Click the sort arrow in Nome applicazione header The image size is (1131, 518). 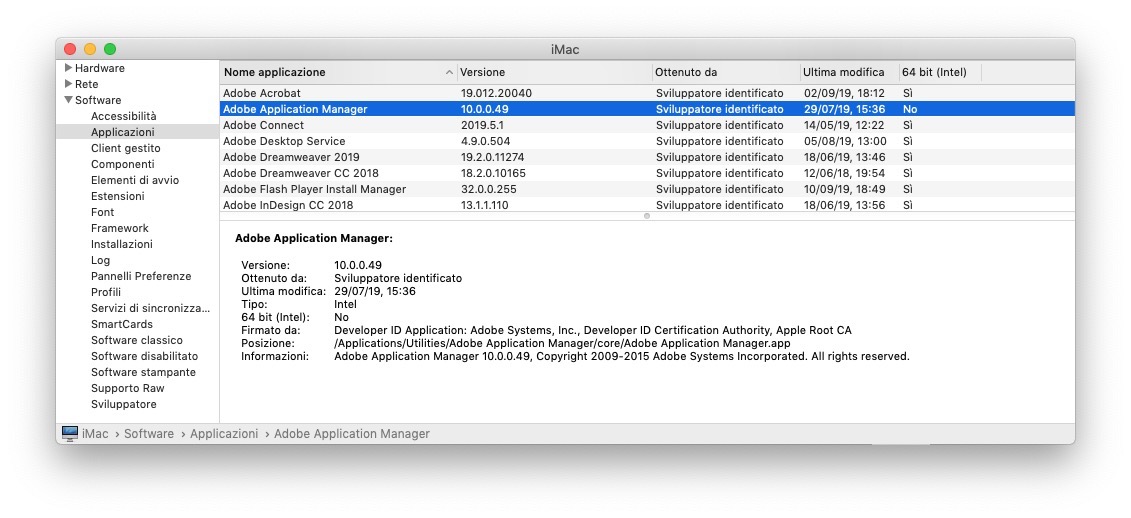pos(449,73)
